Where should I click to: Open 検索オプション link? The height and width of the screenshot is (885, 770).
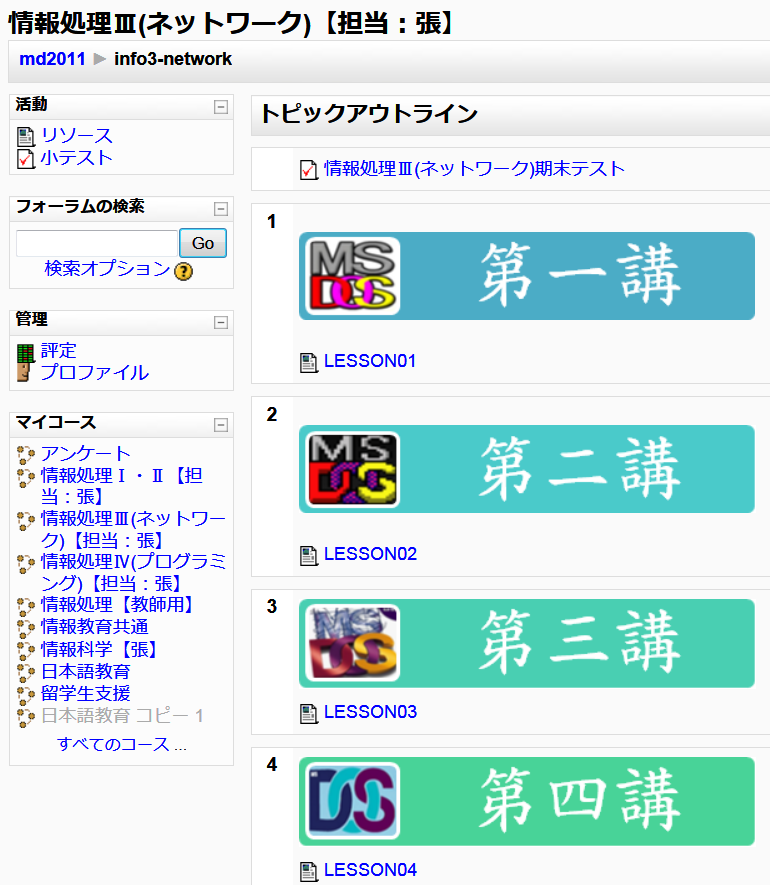point(107,268)
